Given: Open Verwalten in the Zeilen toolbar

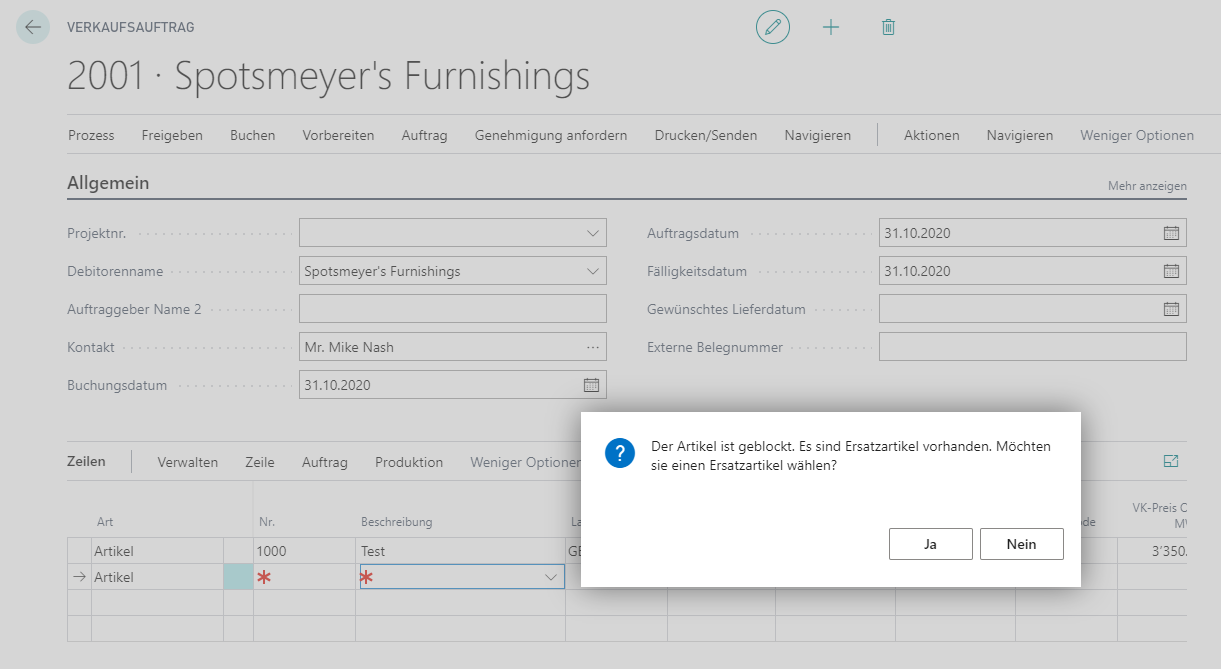Looking at the screenshot, I should 188,462.
